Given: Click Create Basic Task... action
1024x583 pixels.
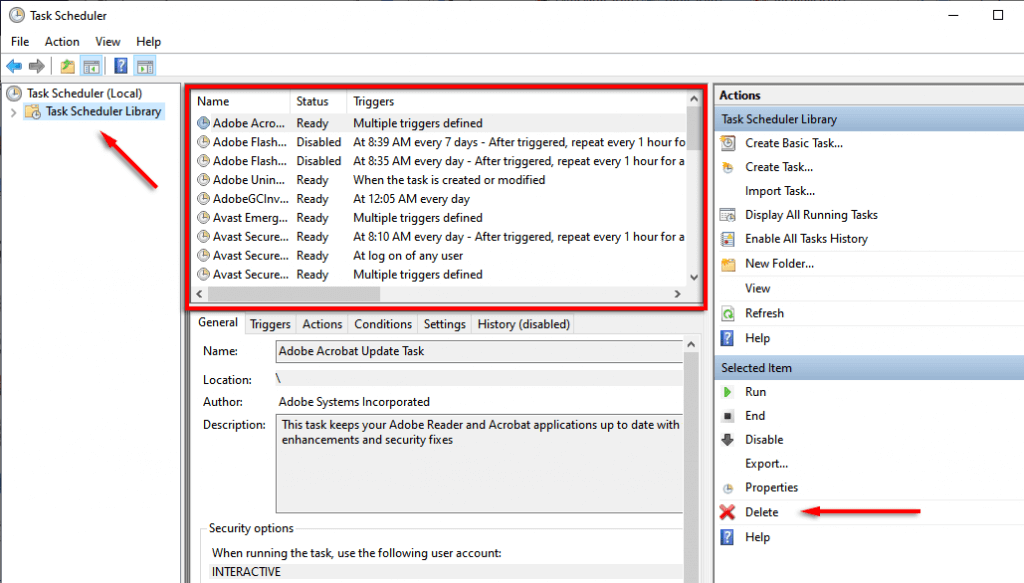Looking at the screenshot, I should (x=793, y=143).
